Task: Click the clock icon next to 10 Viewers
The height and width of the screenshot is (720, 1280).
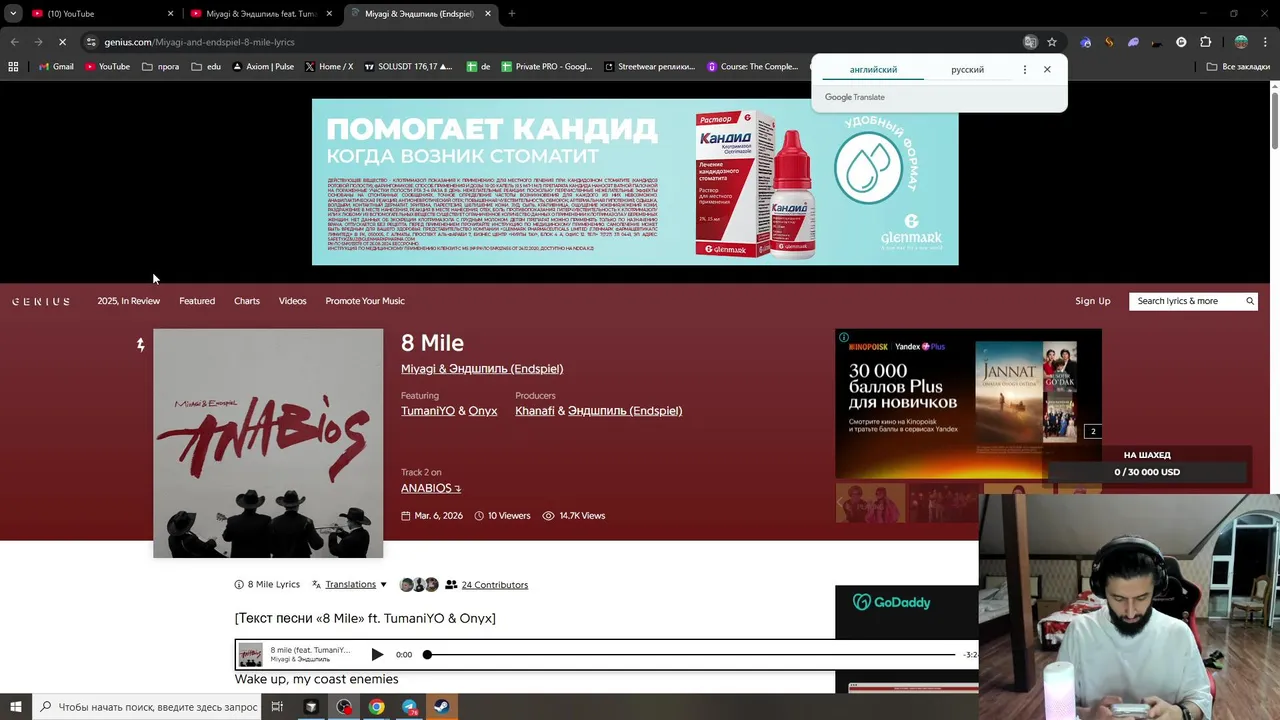Action: [x=479, y=516]
